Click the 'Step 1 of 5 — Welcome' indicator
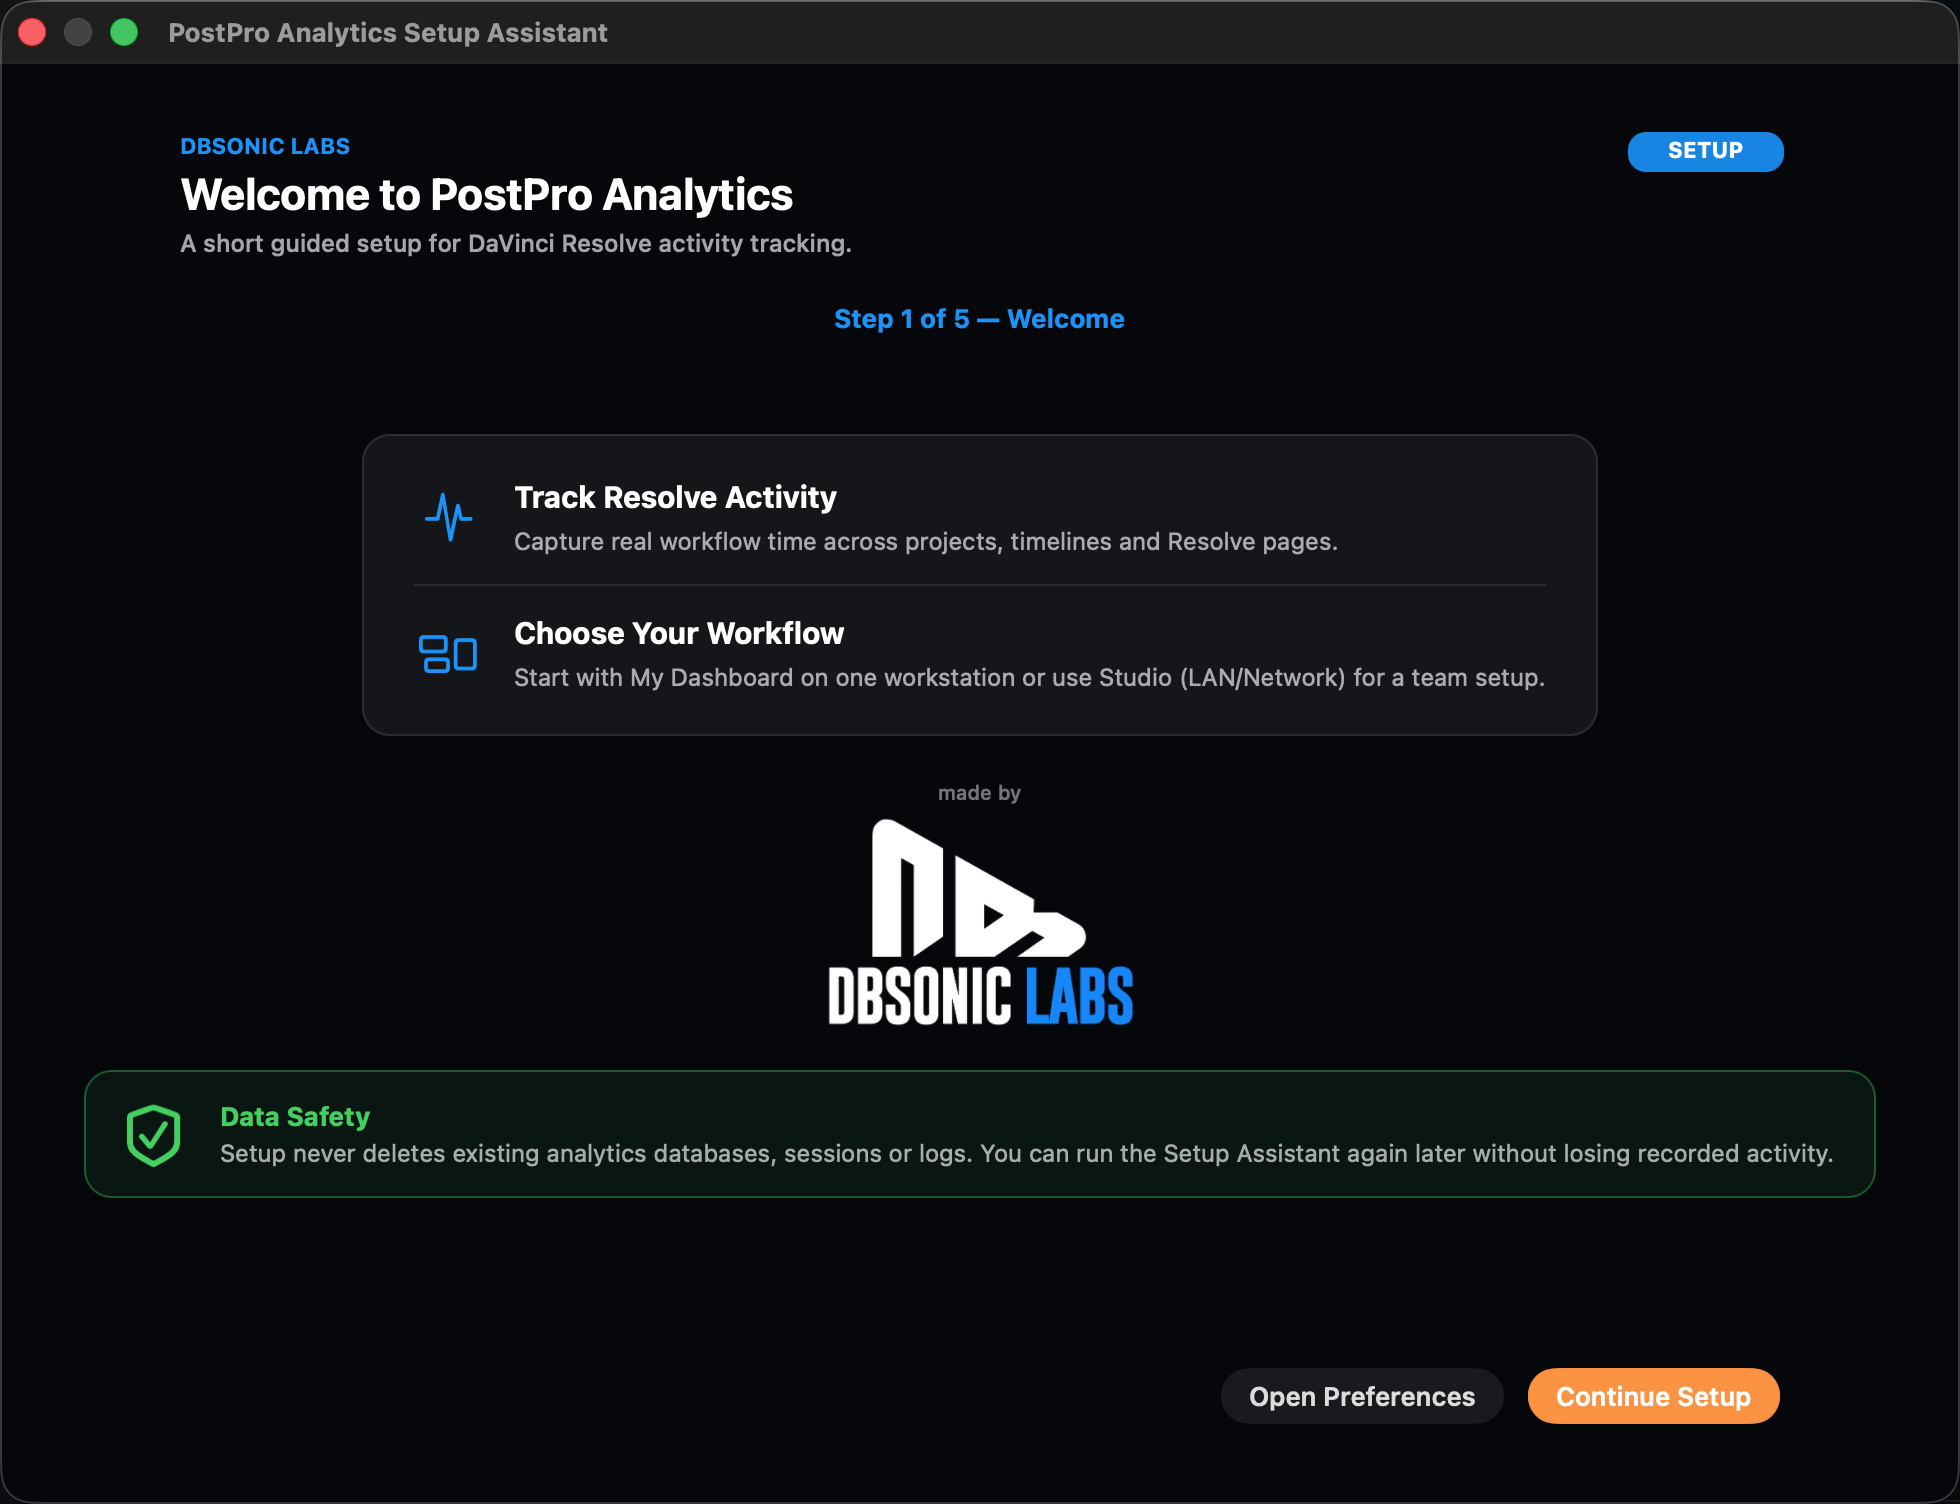Screen dimensions: 1960x1504 point(979,319)
